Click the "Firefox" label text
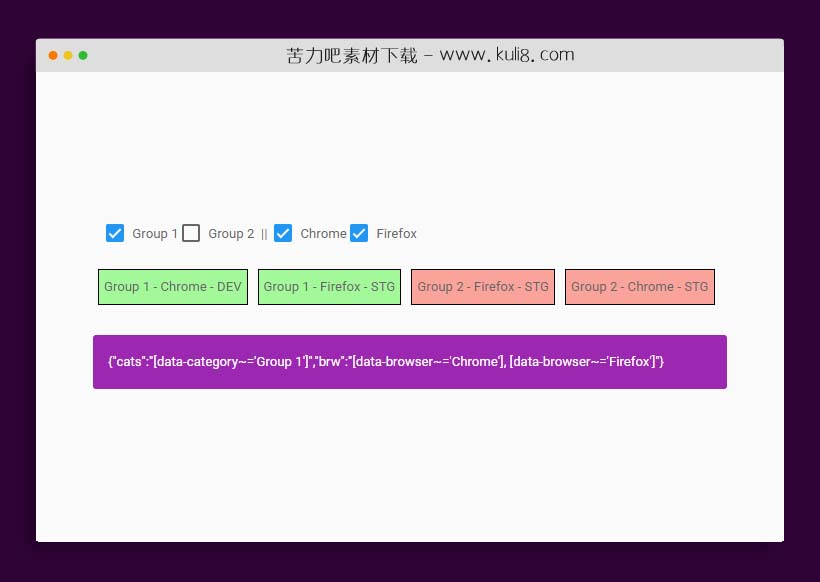This screenshot has height=582, width=820. [396, 234]
